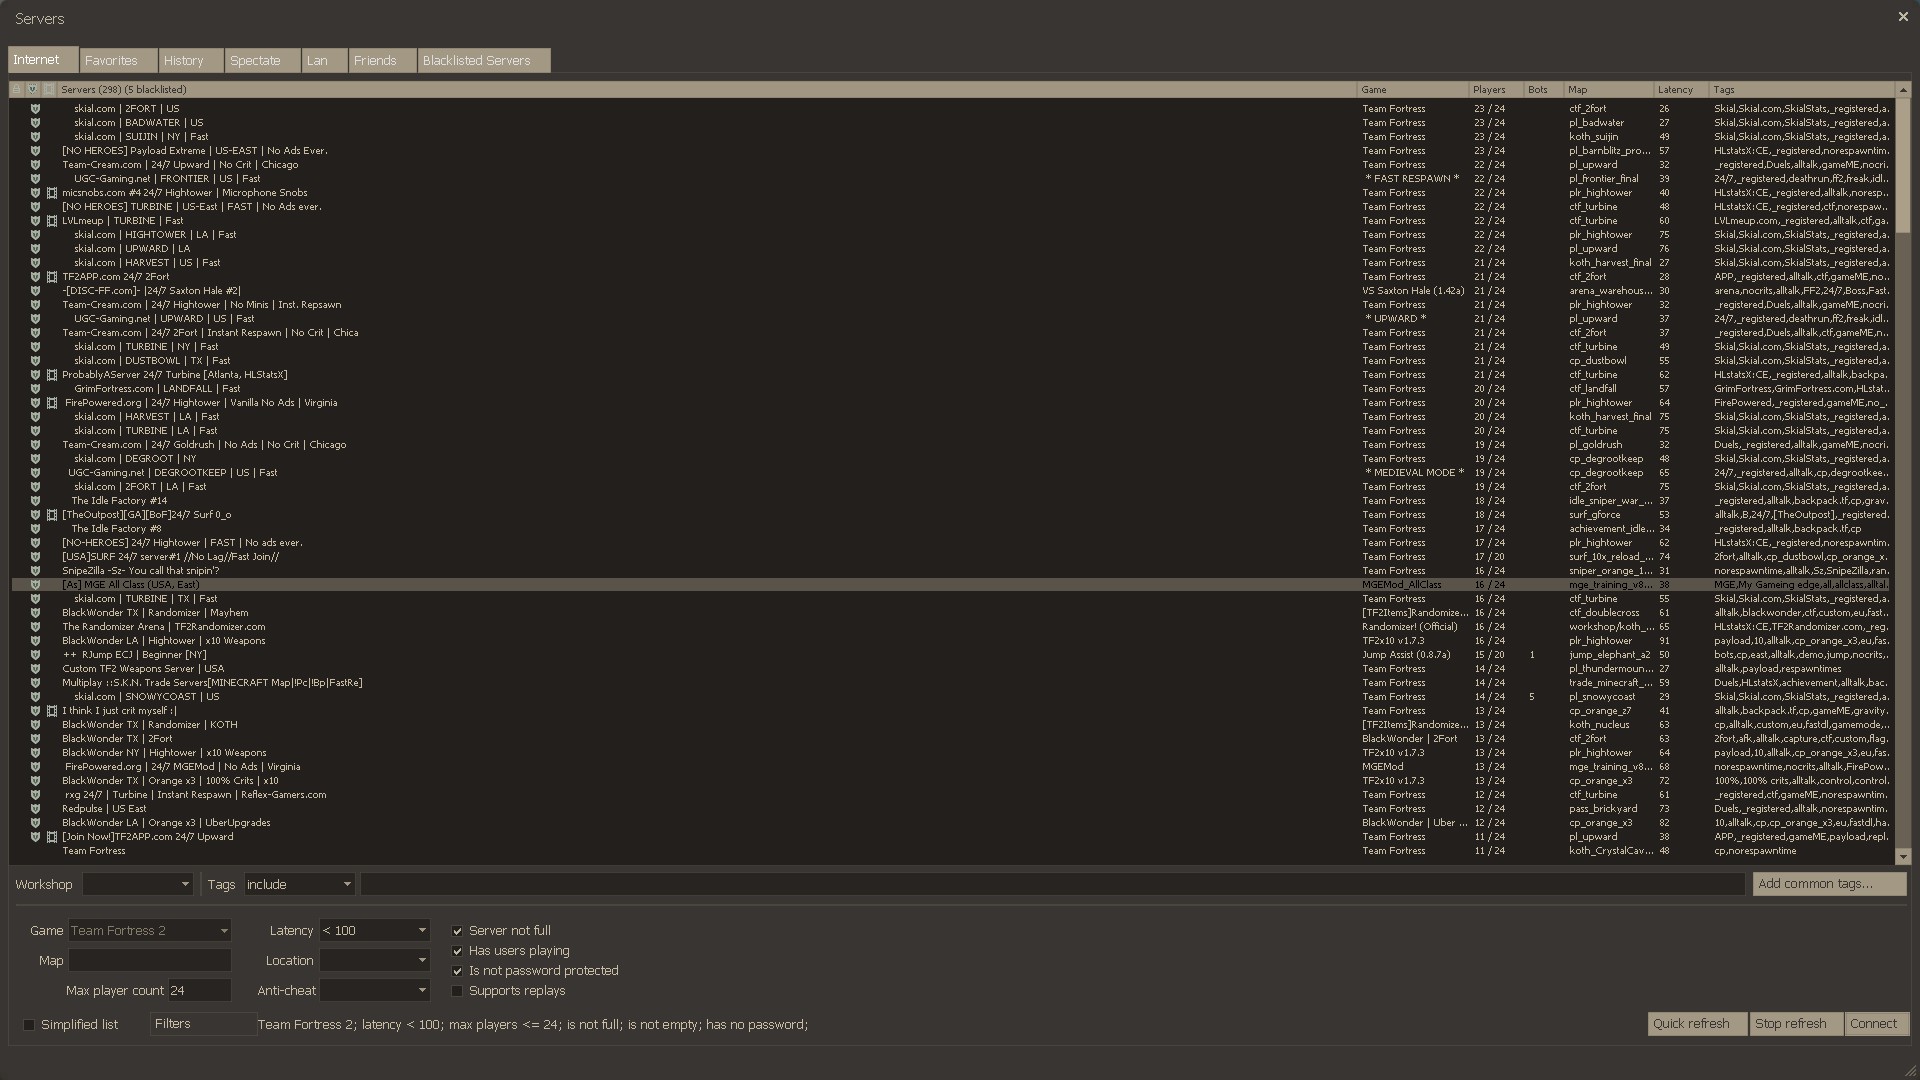Click VAC shield for skial.com 2FORT US
Image resolution: width=1920 pixels, height=1080 pixels.
(x=35, y=109)
